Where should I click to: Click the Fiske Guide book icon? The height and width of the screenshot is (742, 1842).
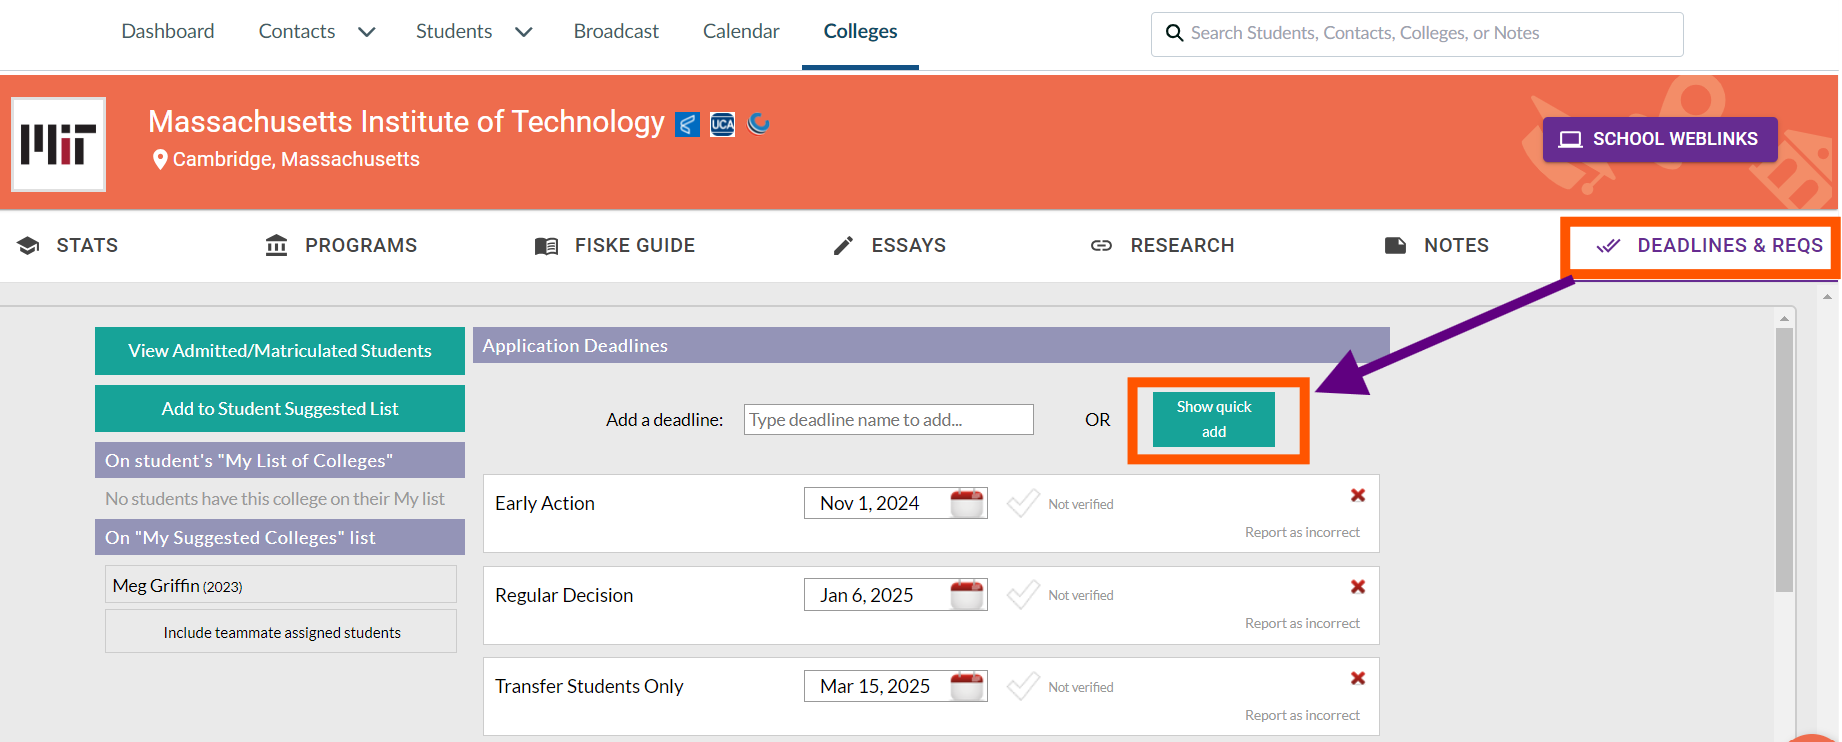(546, 246)
